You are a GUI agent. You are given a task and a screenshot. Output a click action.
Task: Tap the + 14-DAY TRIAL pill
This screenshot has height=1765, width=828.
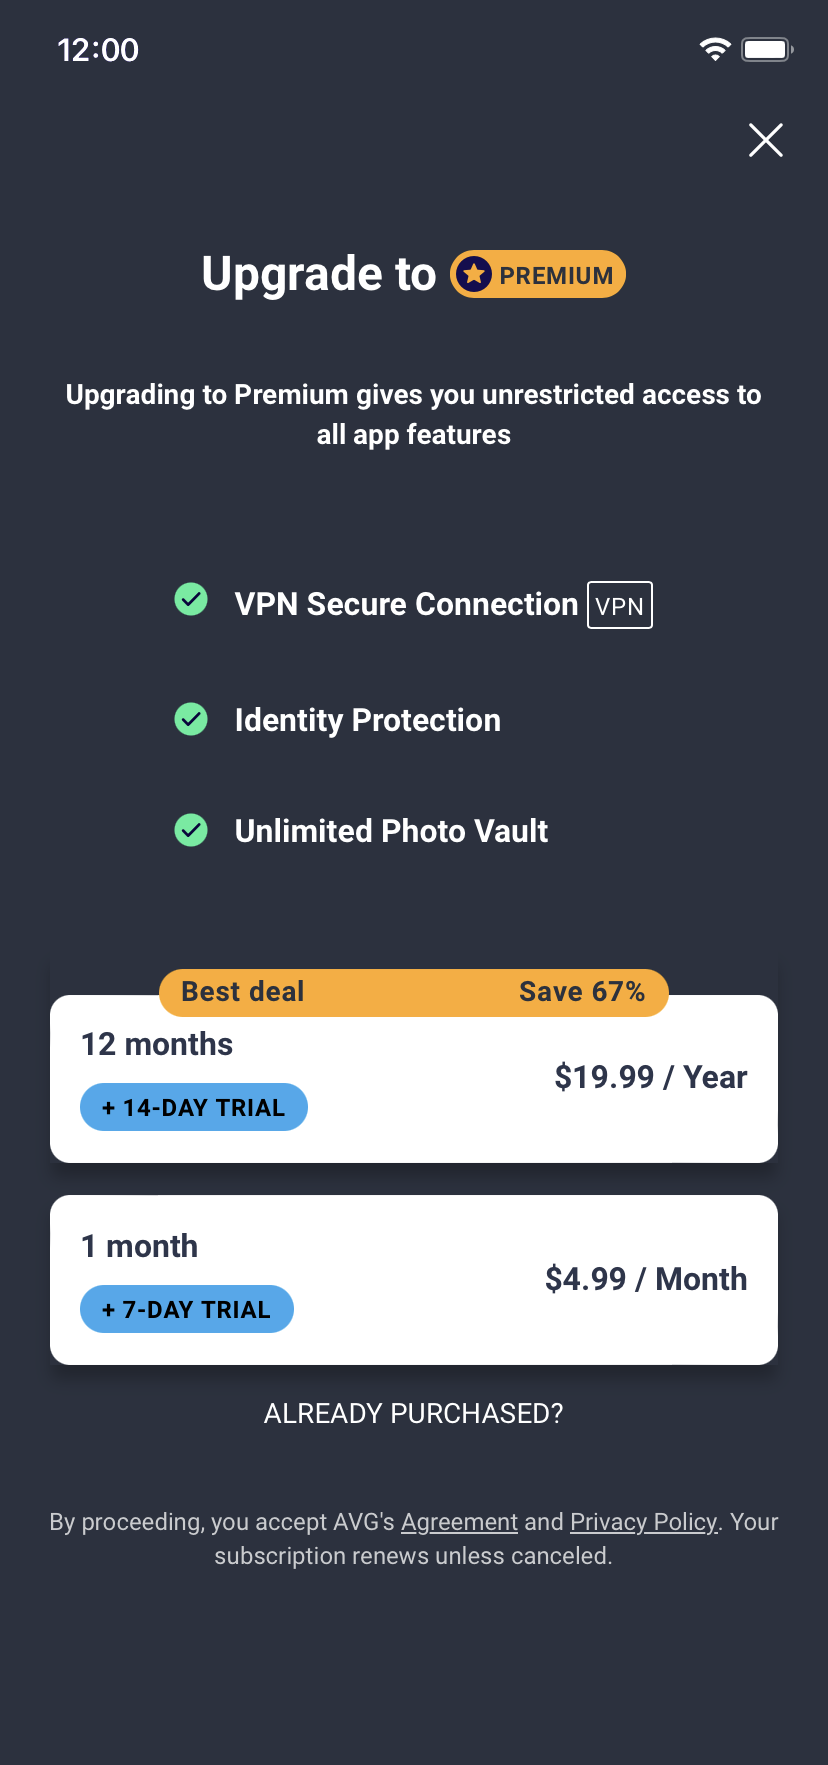(x=194, y=1107)
